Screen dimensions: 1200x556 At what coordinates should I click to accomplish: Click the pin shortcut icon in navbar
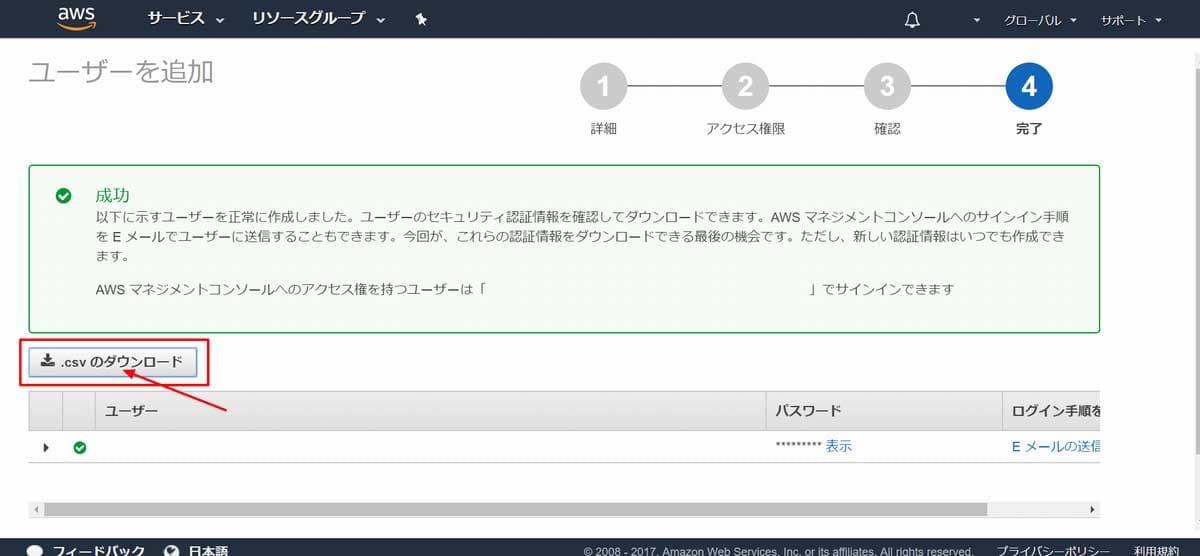coord(421,19)
